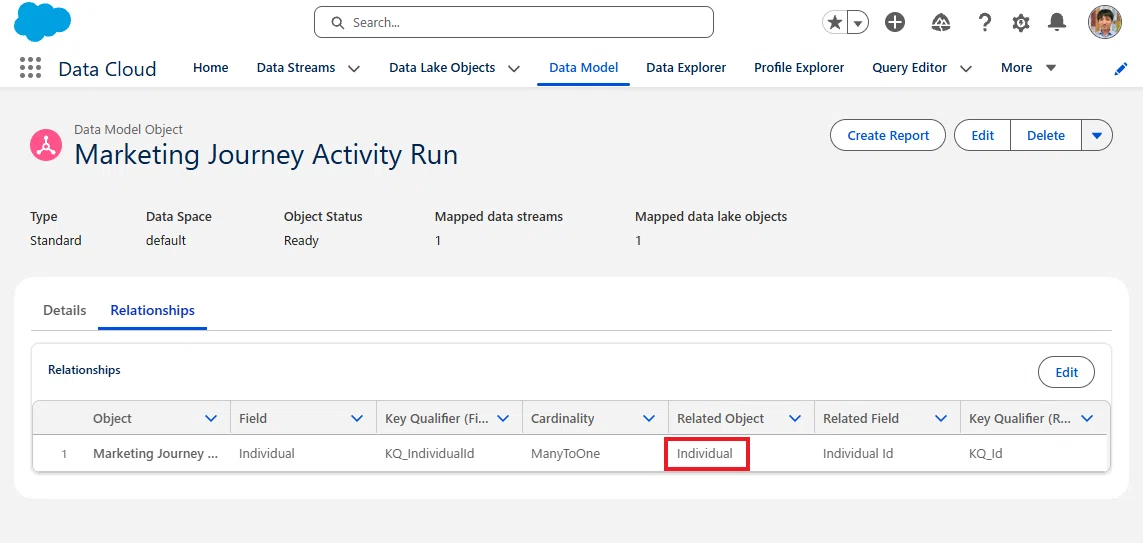1143x543 pixels.
Task: Expand the Data Streams menu chevron
Action: (x=354, y=69)
